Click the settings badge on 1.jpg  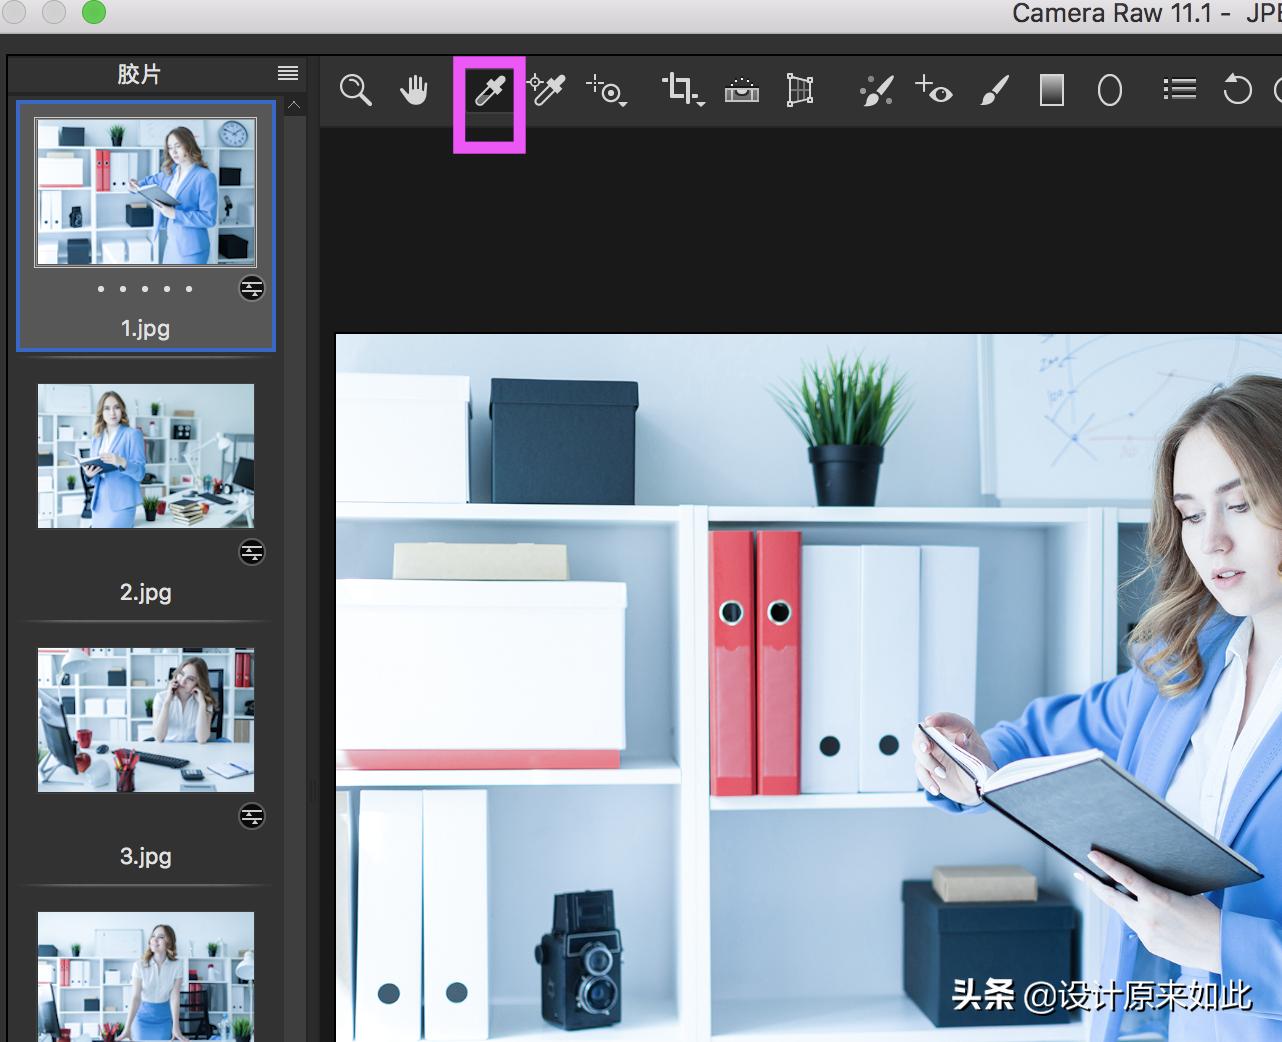point(252,289)
